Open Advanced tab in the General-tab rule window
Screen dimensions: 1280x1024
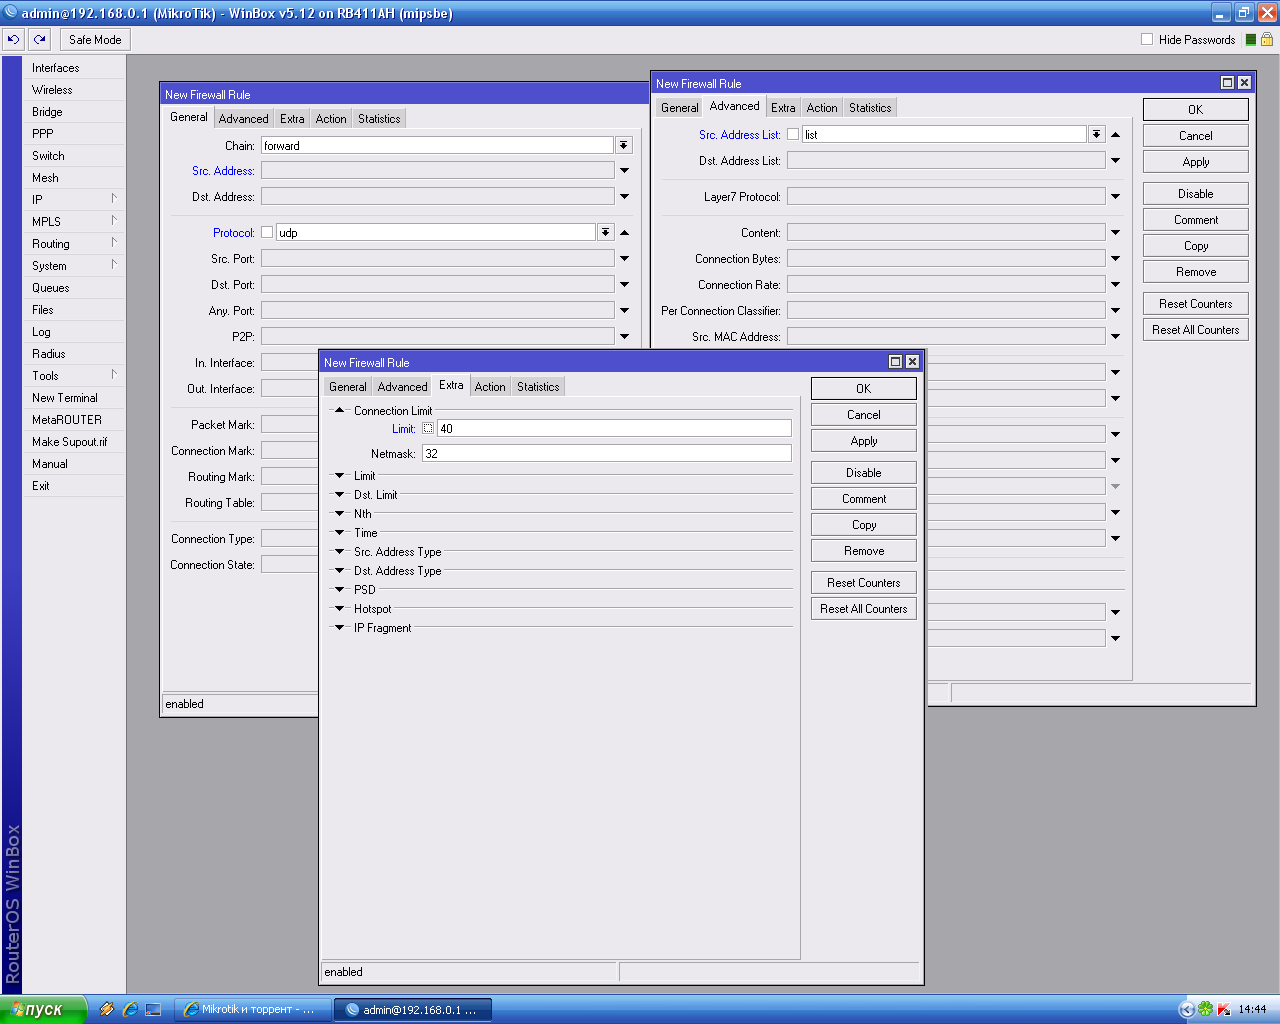[x=244, y=119]
